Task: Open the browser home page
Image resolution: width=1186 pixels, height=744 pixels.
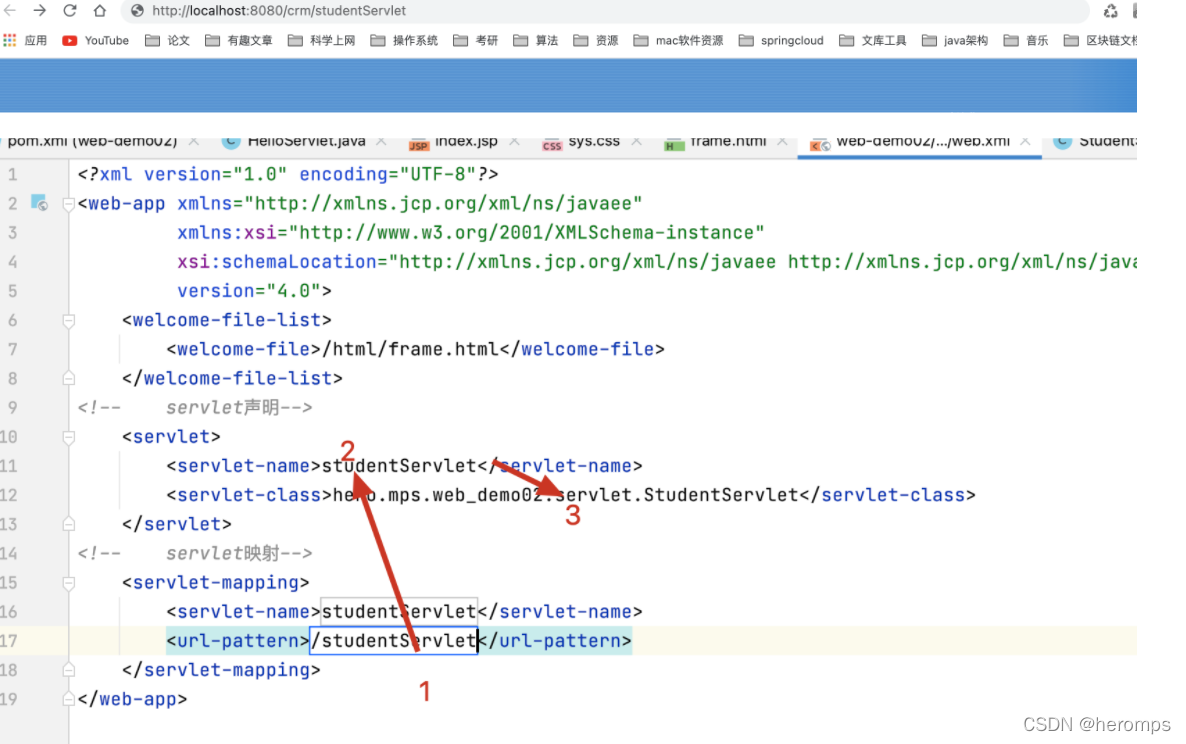Action: [100, 11]
